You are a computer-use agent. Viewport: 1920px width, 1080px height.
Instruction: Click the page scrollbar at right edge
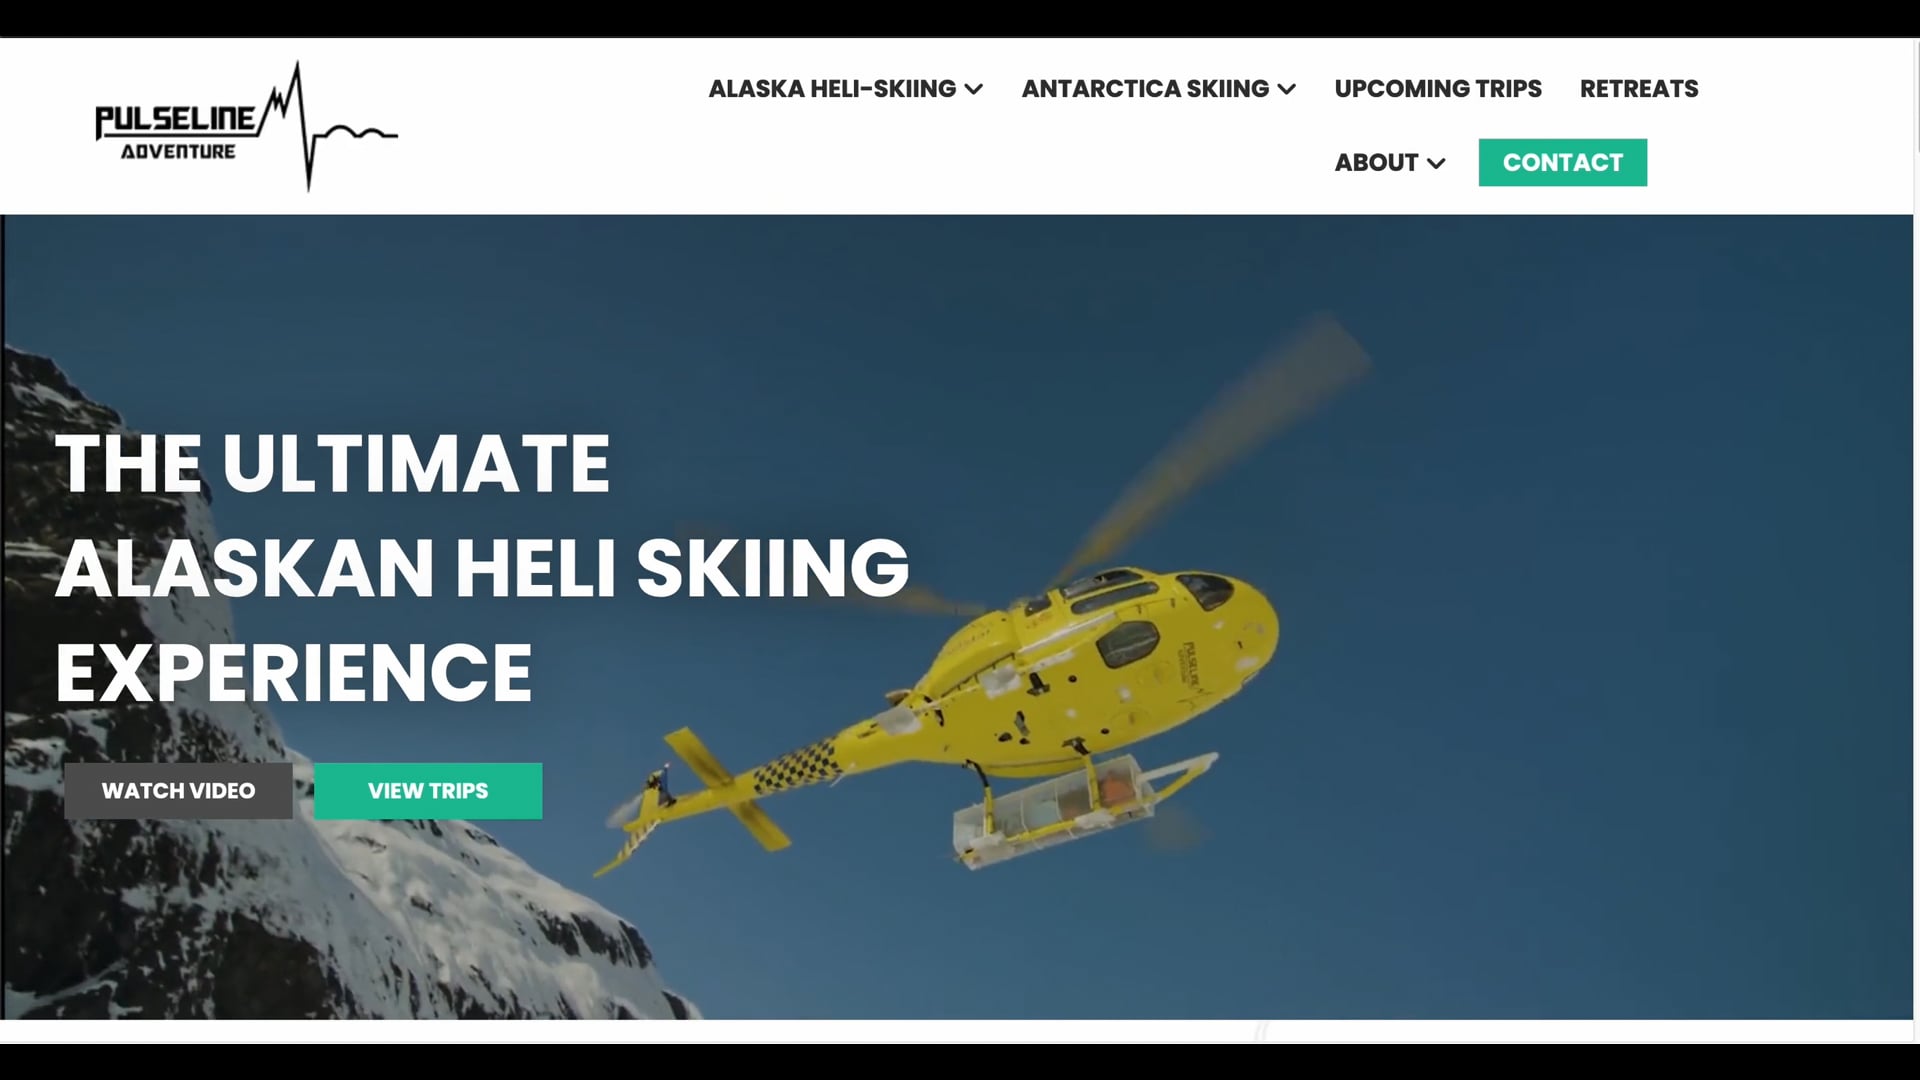[x=1916, y=540]
